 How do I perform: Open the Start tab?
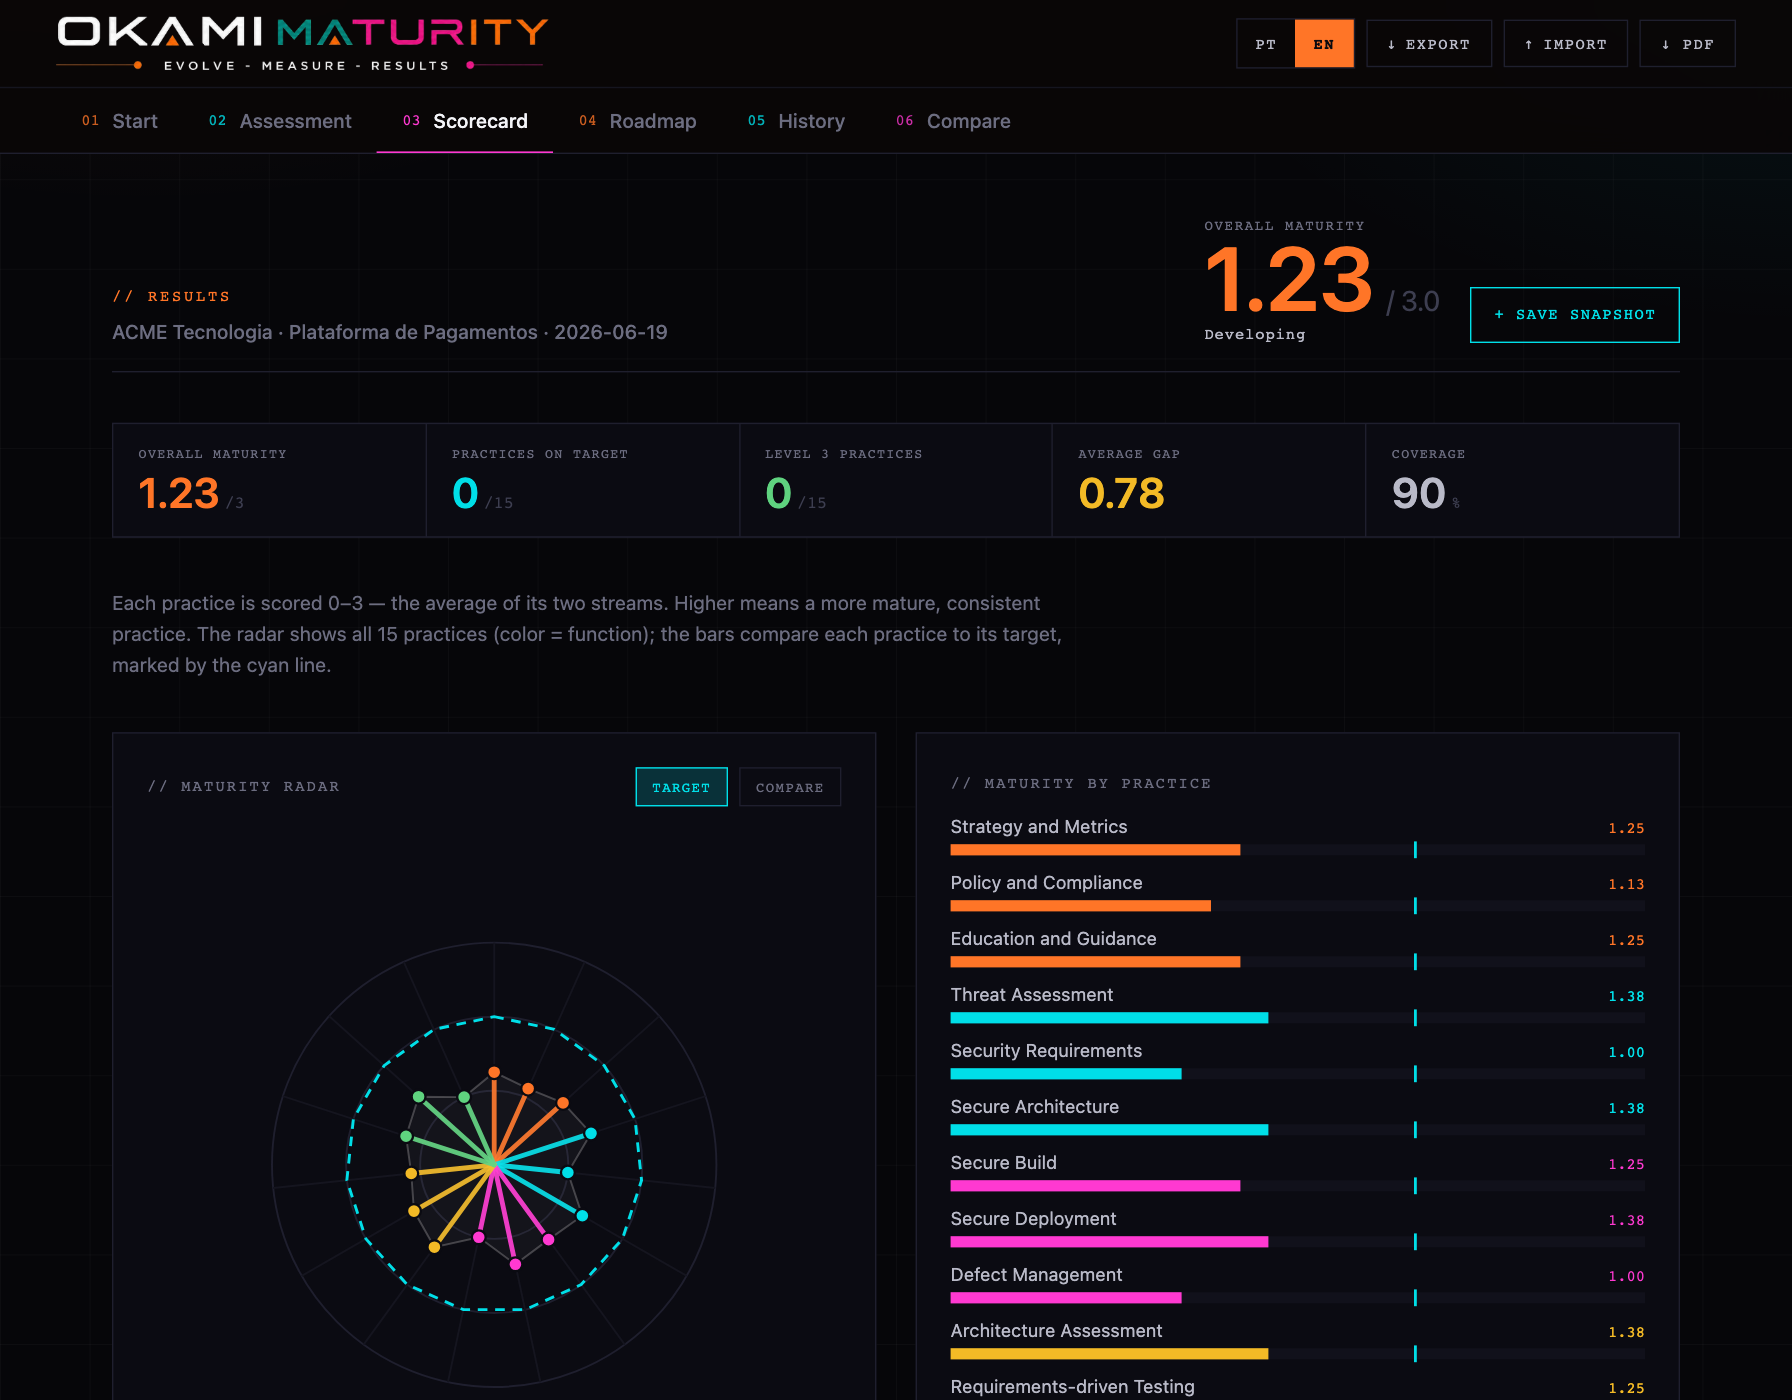[x=120, y=121]
